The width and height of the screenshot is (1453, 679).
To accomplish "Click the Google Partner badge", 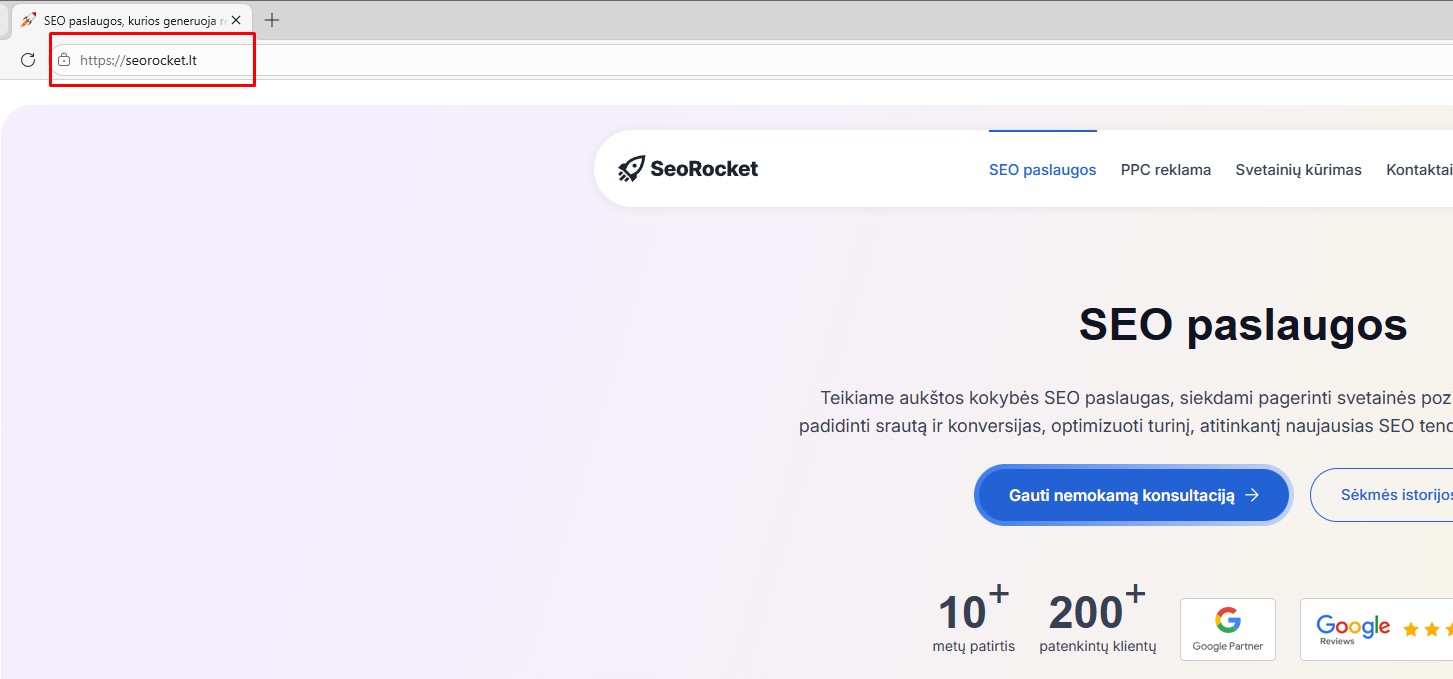I will pyautogui.click(x=1227, y=629).
